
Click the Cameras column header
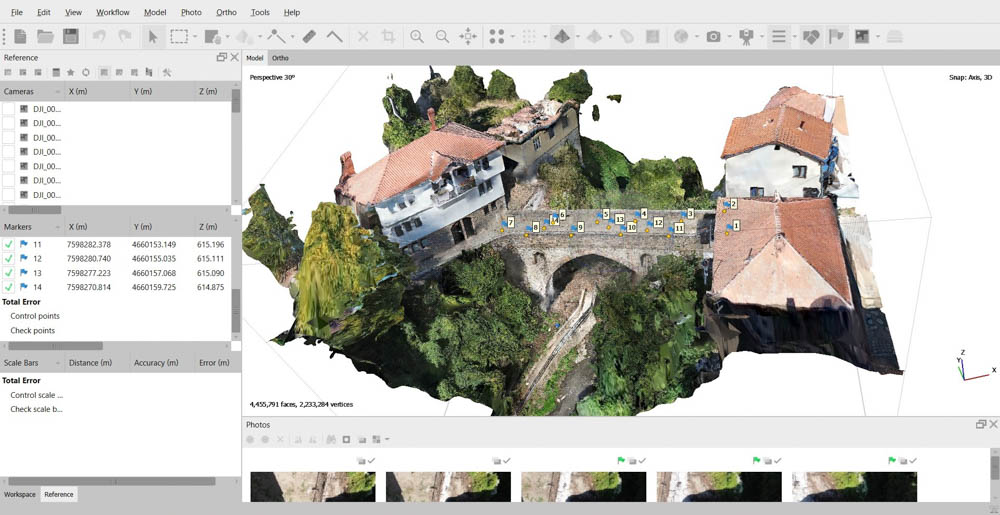pyautogui.click(x=32, y=92)
